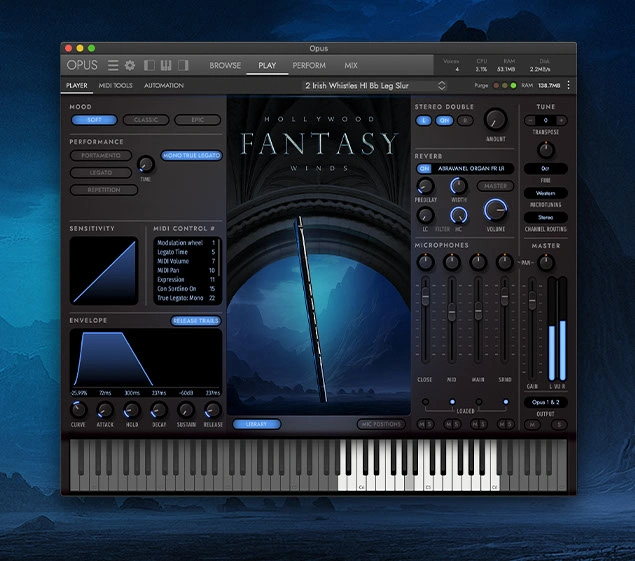The image size is (635, 561).
Task: Click the reverb filter HC knob
Action: (458, 215)
